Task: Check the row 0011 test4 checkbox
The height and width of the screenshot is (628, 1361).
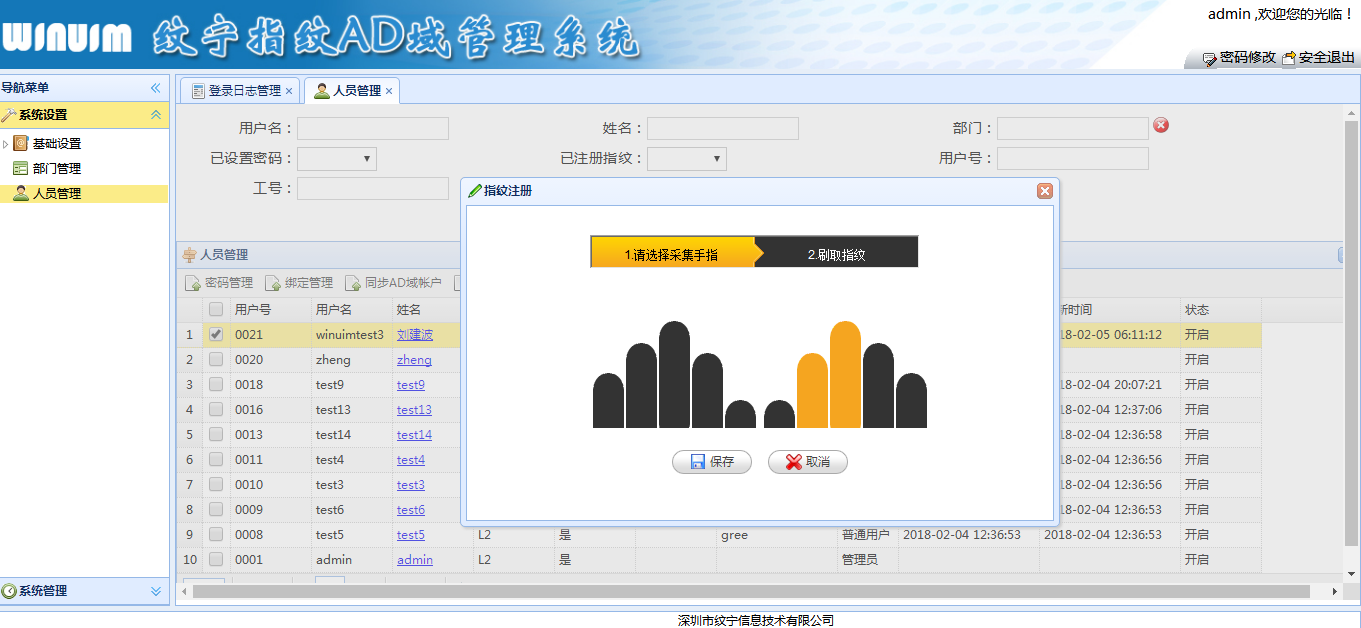Action: coord(216,460)
